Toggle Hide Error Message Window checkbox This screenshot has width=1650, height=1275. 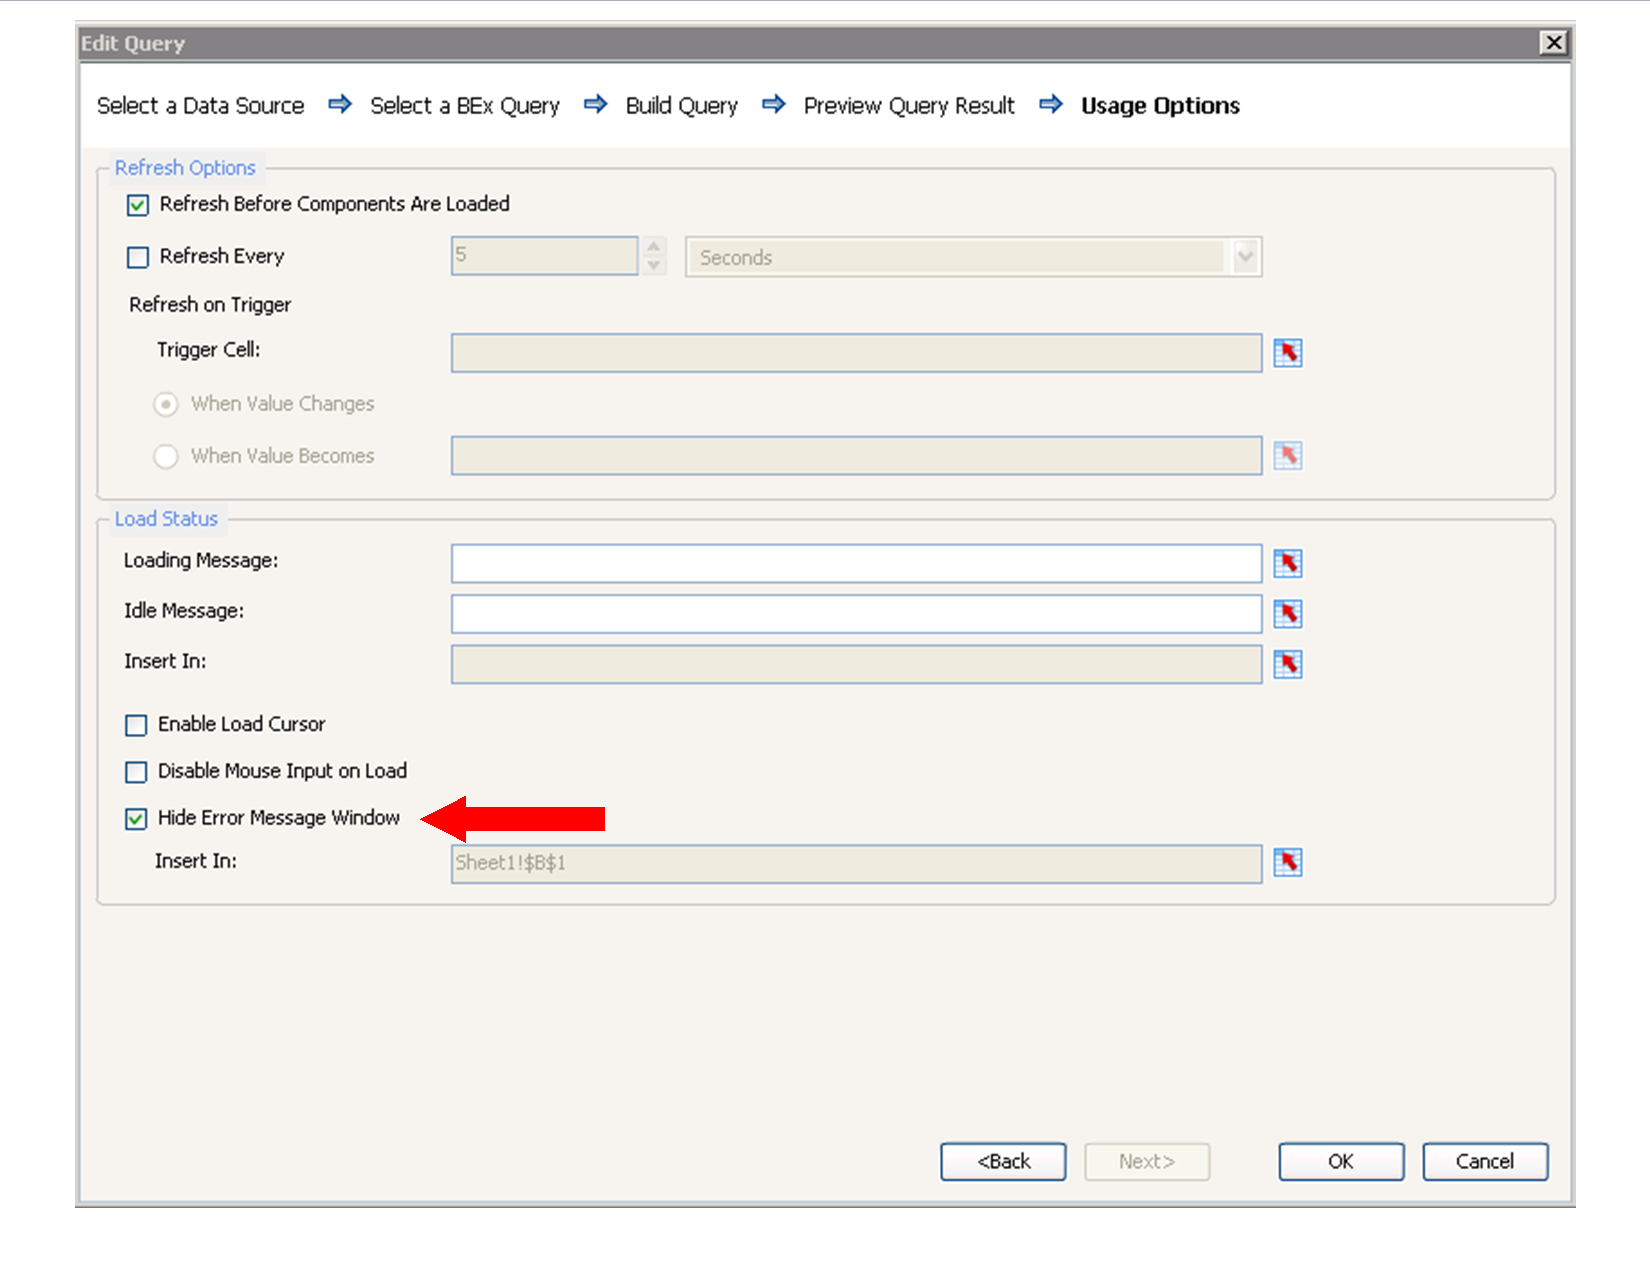click(136, 819)
